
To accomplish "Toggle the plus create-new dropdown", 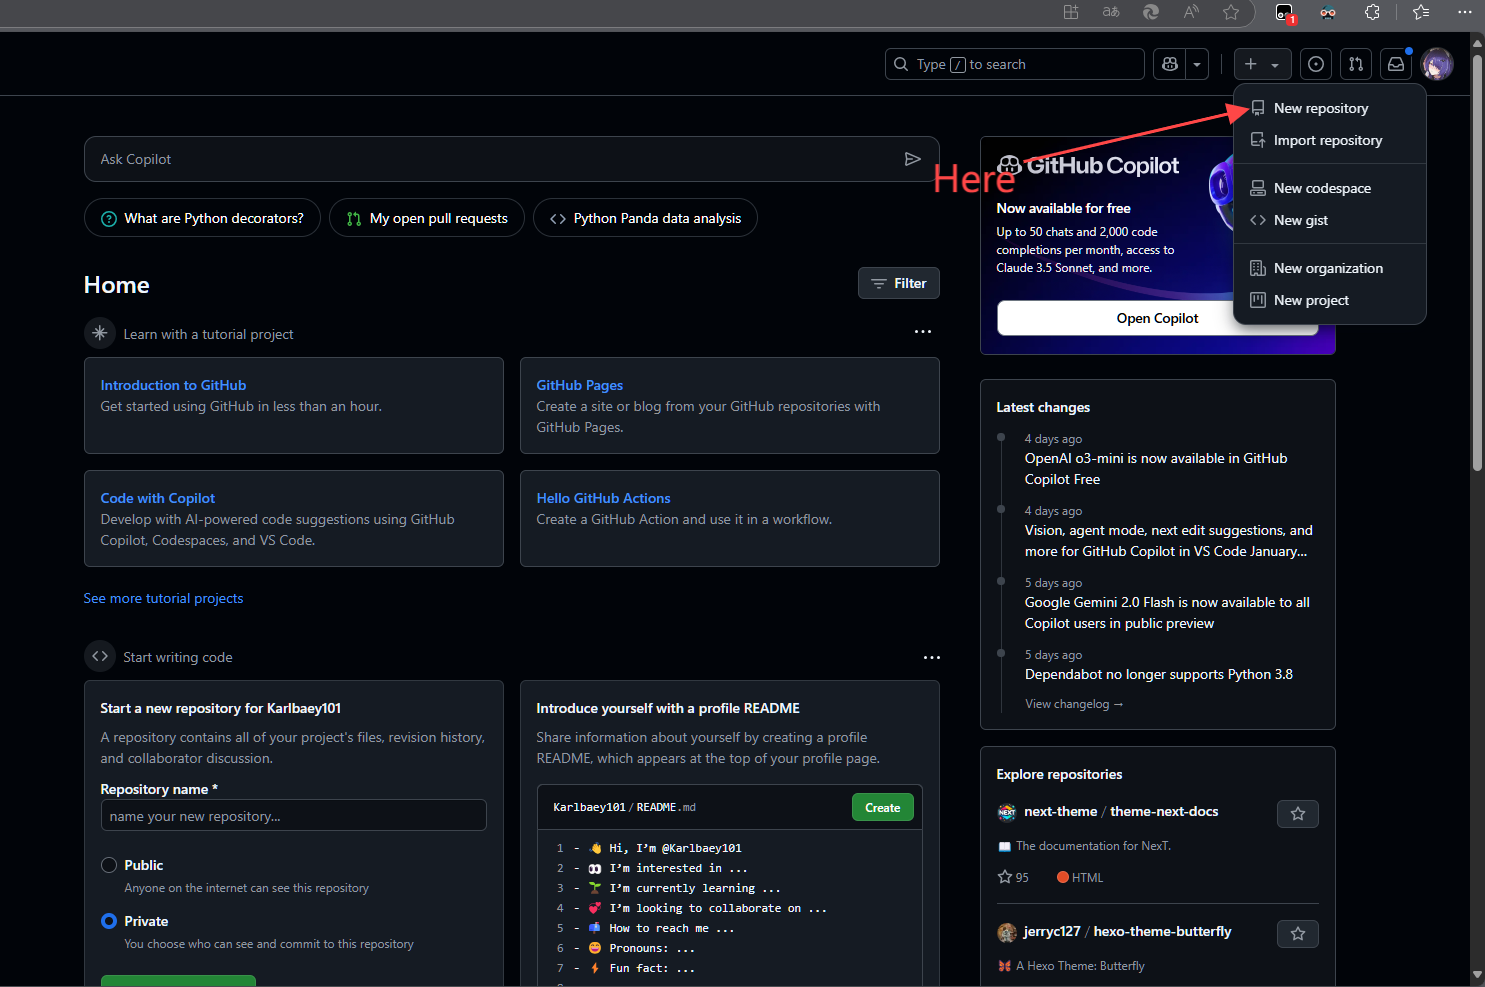I will pyautogui.click(x=1262, y=64).
